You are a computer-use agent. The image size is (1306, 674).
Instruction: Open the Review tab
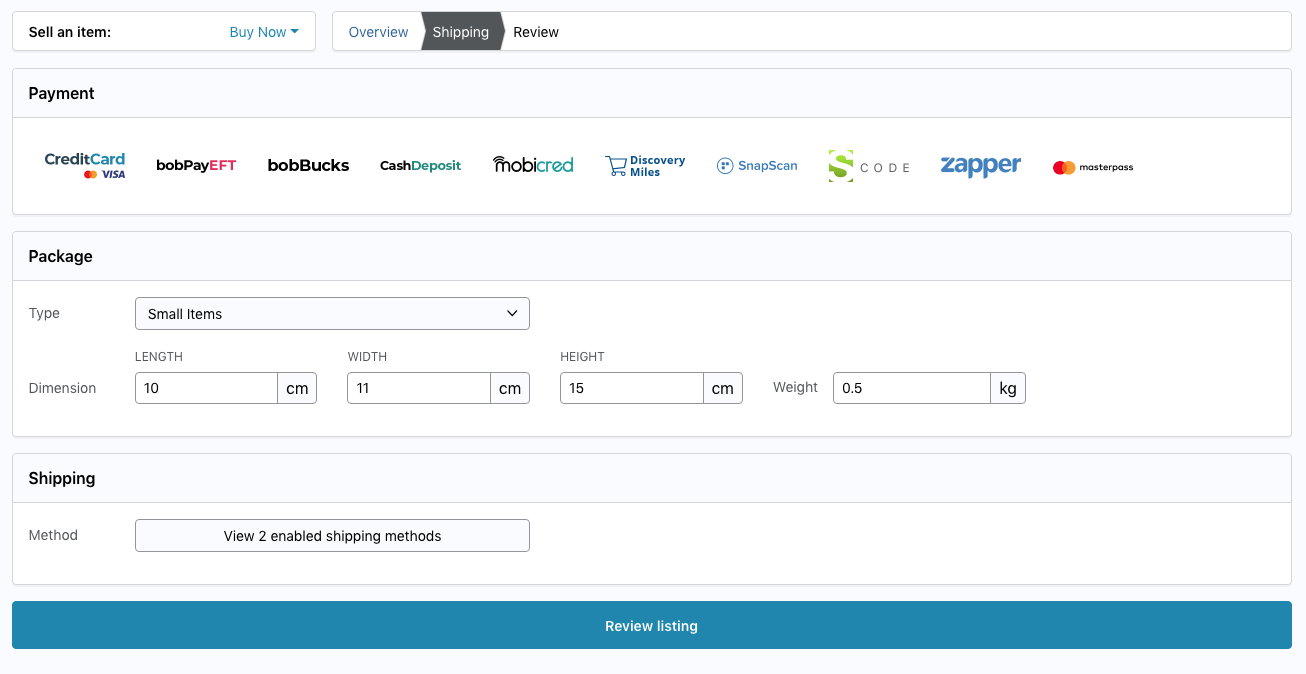click(x=536, y=31)
